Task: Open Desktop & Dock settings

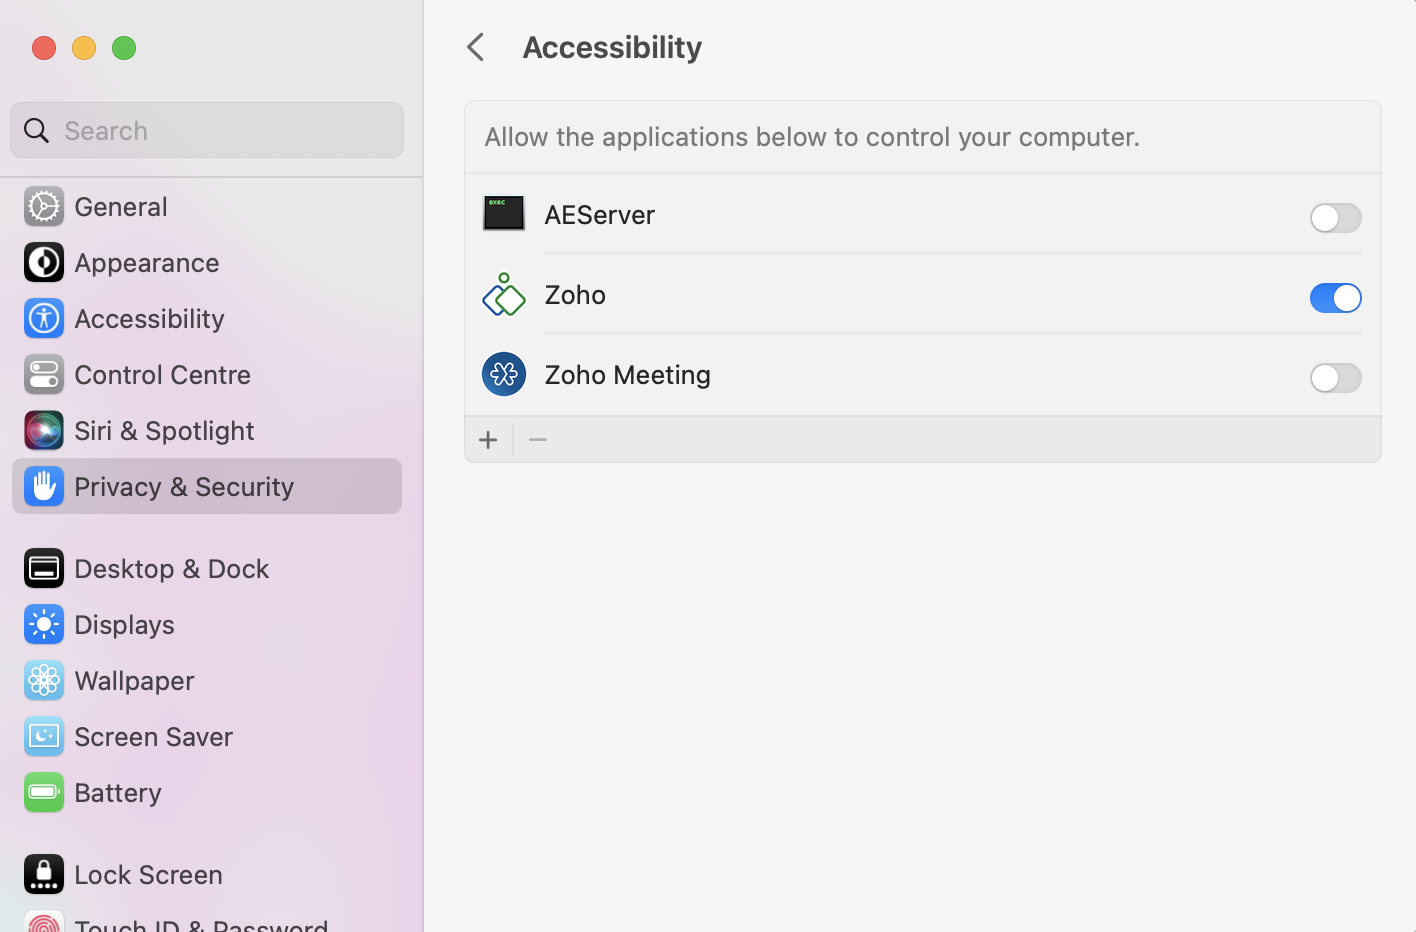Action: [171, 569]
